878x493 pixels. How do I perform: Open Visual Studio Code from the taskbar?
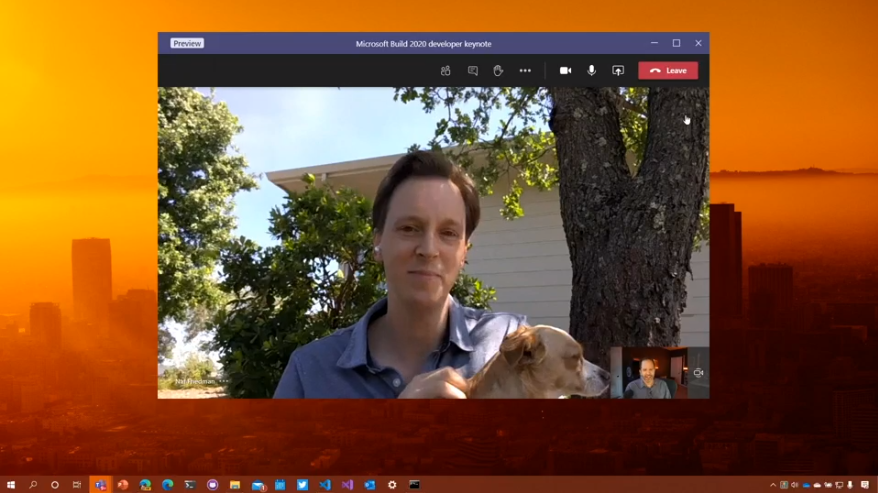(x=325, y=485)
